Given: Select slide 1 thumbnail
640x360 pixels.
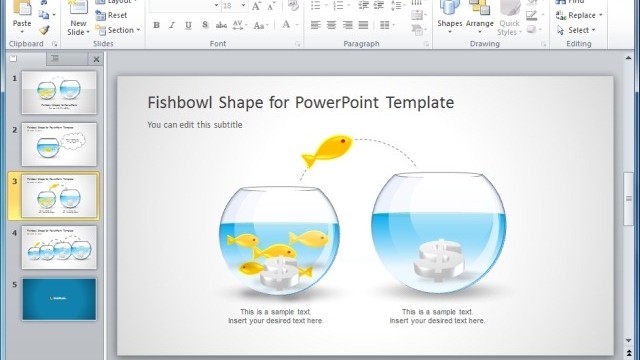Looking at the screenshot, I should pyautogui.click(x=59, y=92).
